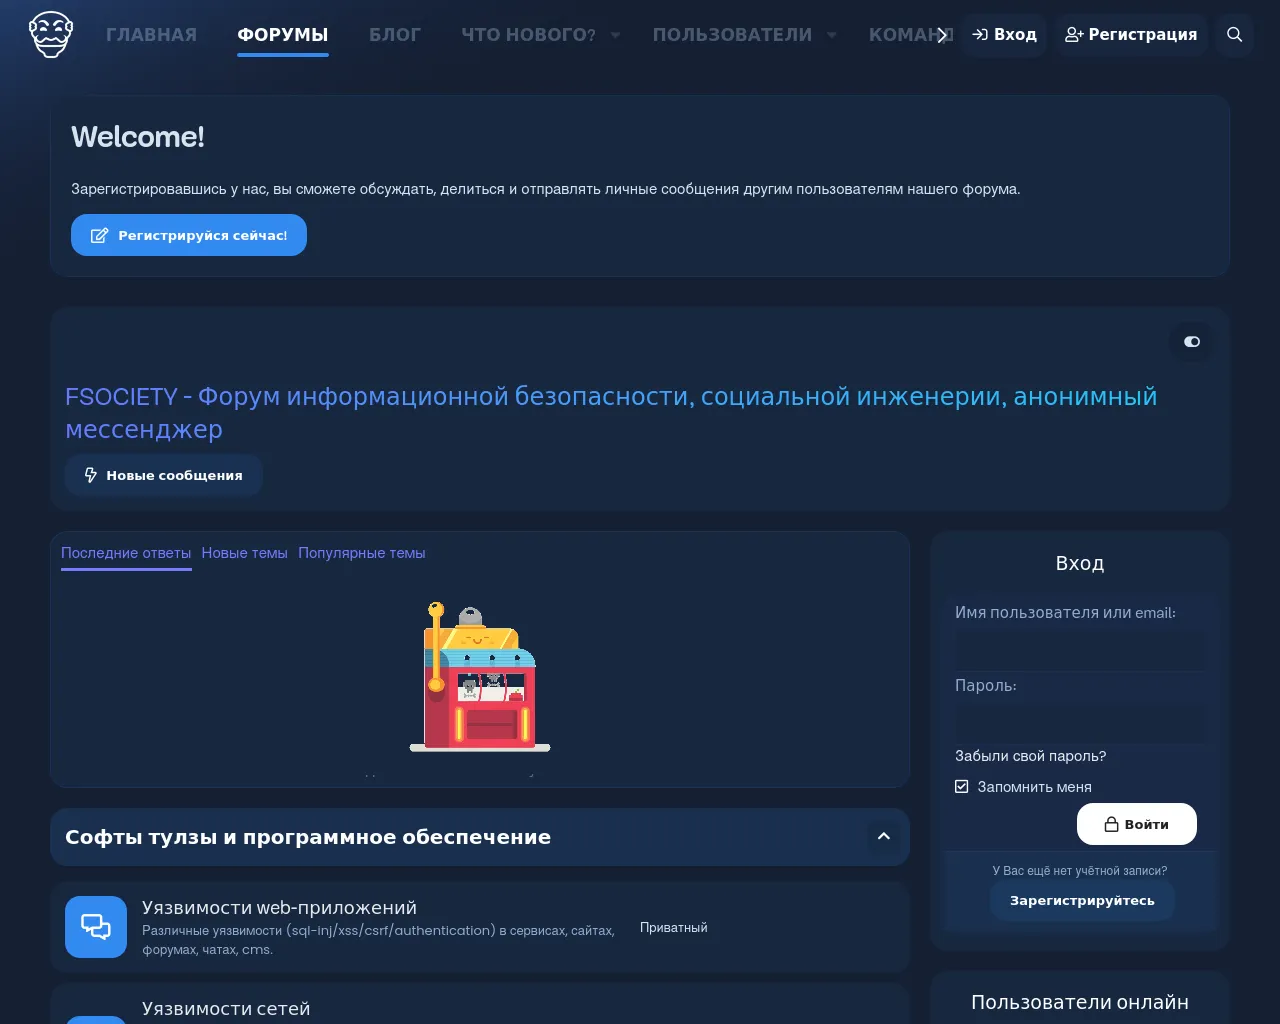This screenshot has height=1024, width=1280.
Task: Open the Форумы menu item
Action: [x=283, y=34]
